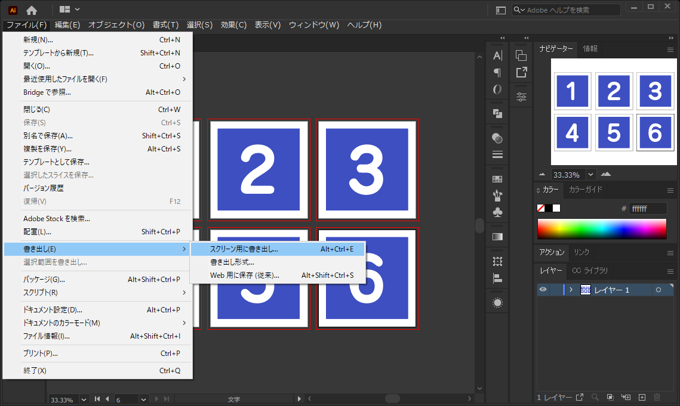Choose ドキュメント設定(D)... menu item
Viewport: 680px width, 406px height.
(98, 310)
